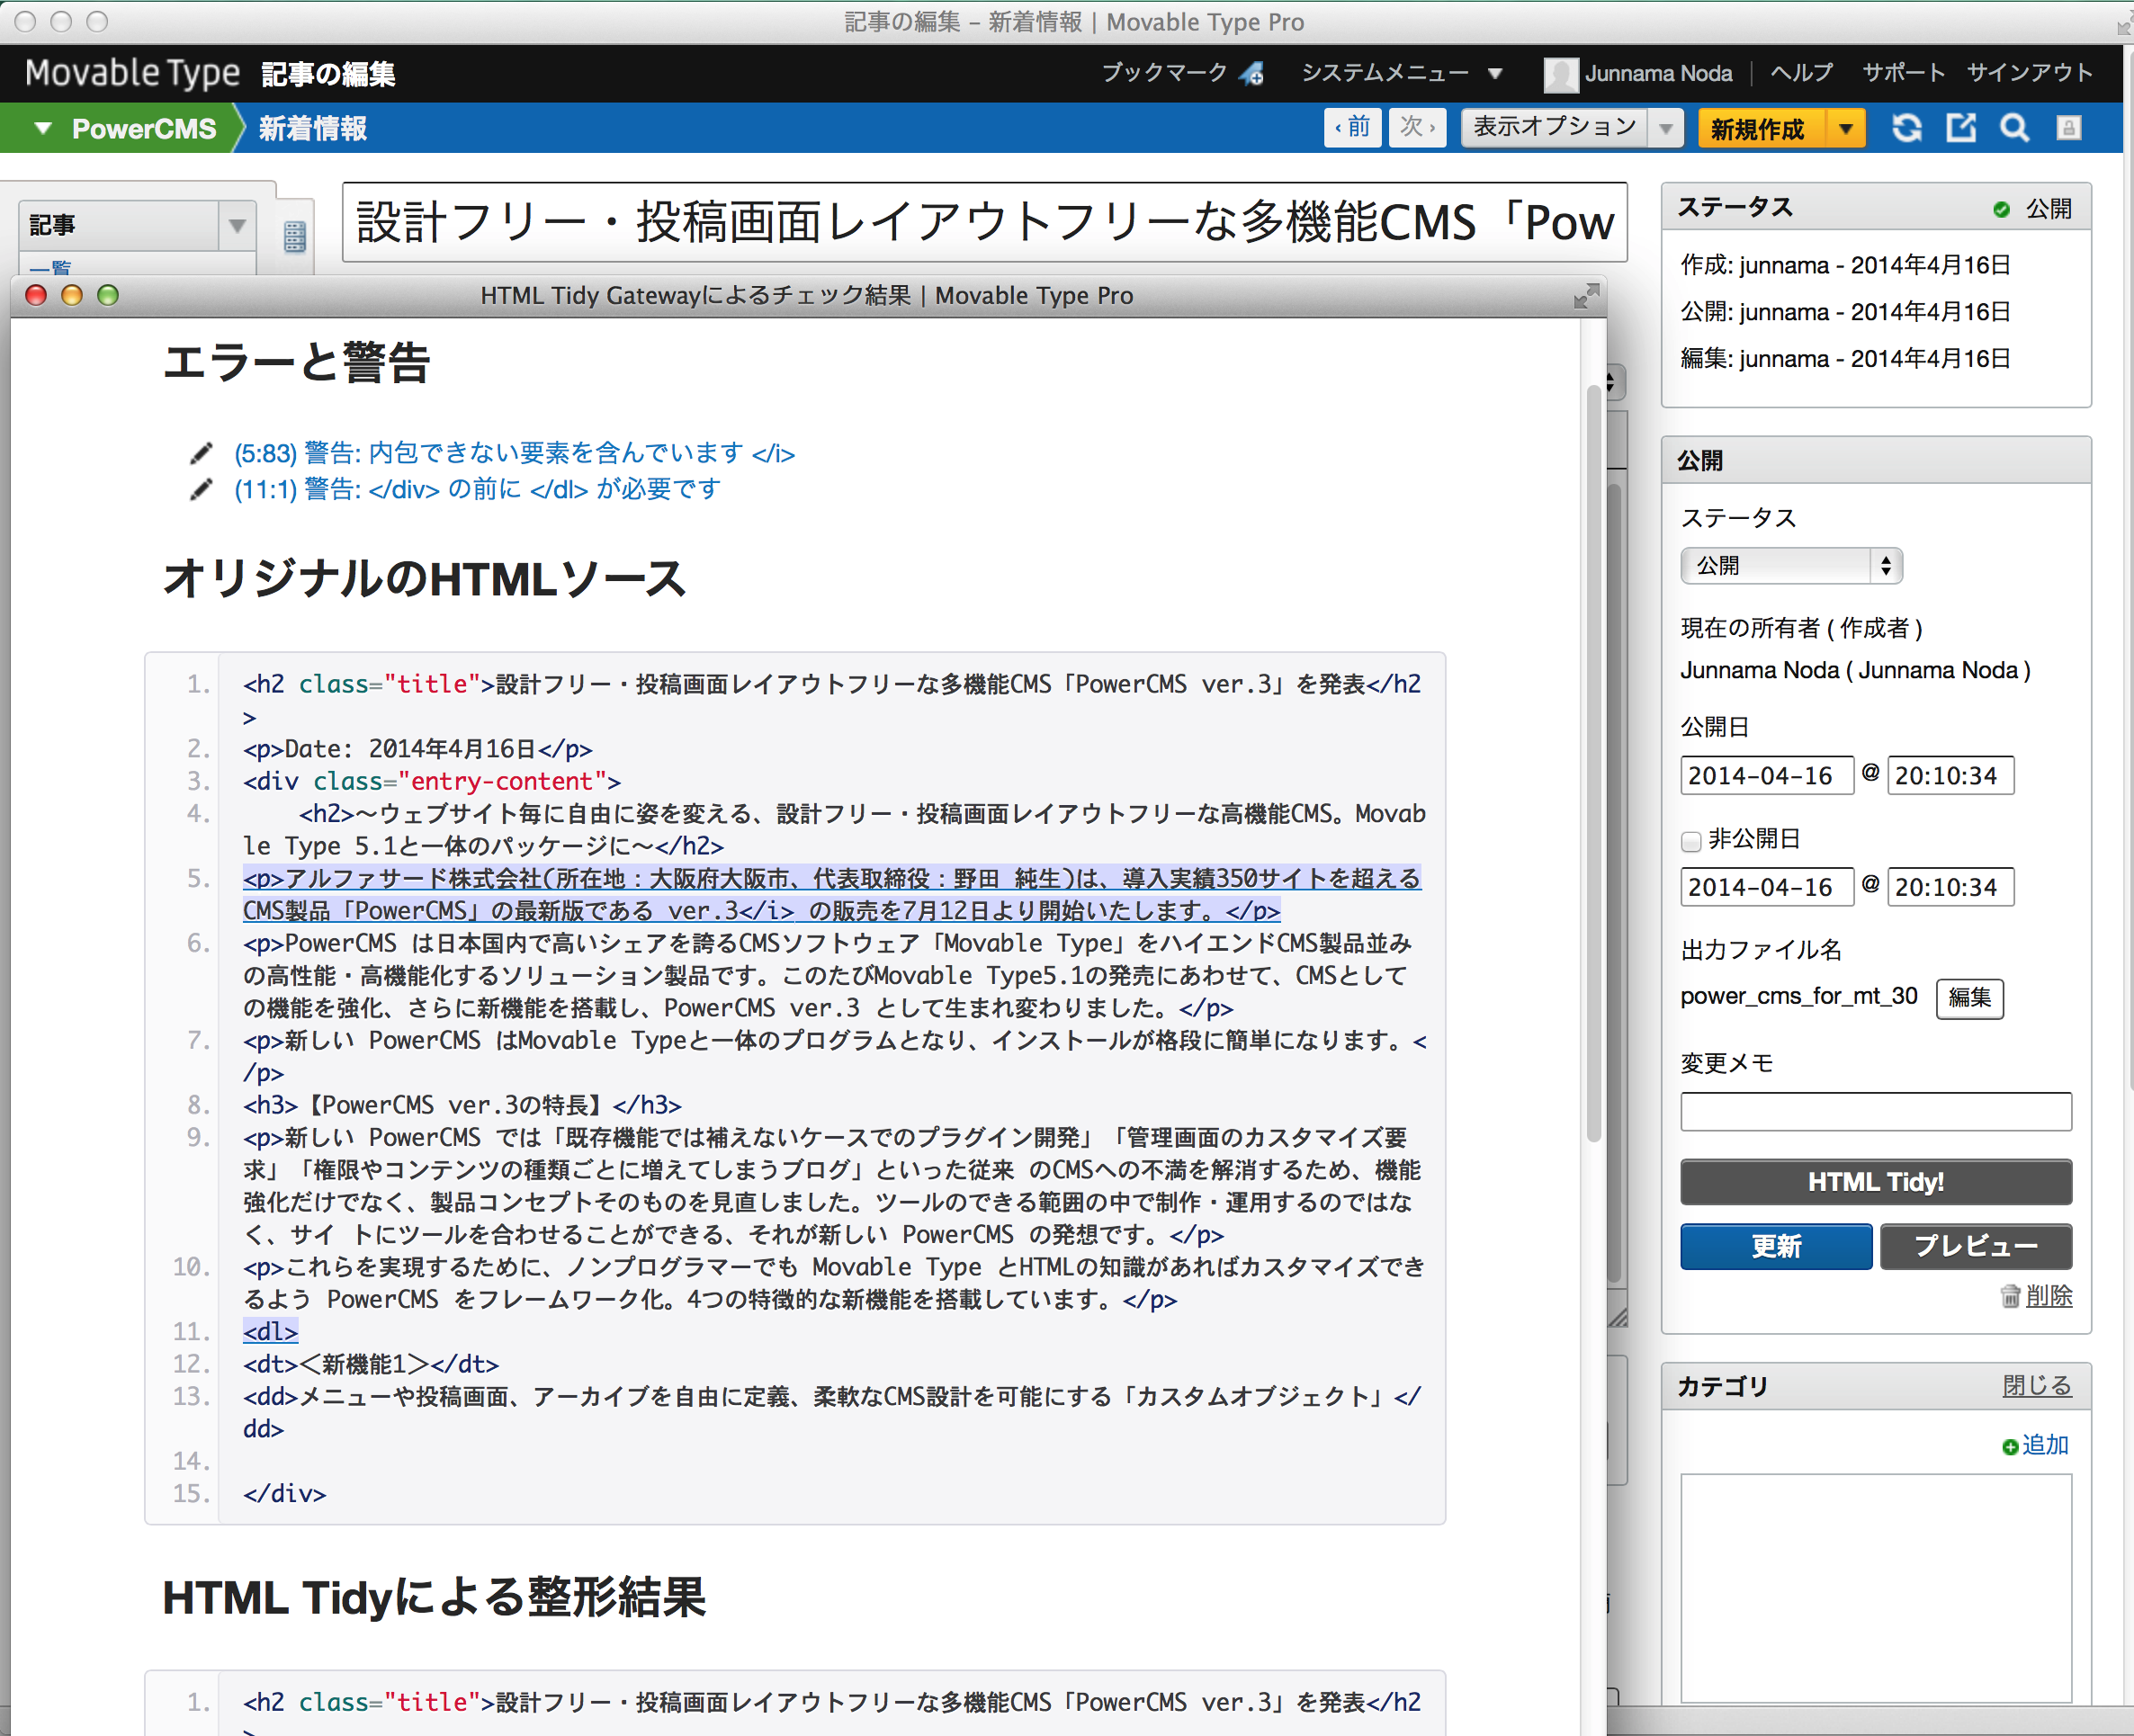Open the 公開 status select box

(1791, 566)
